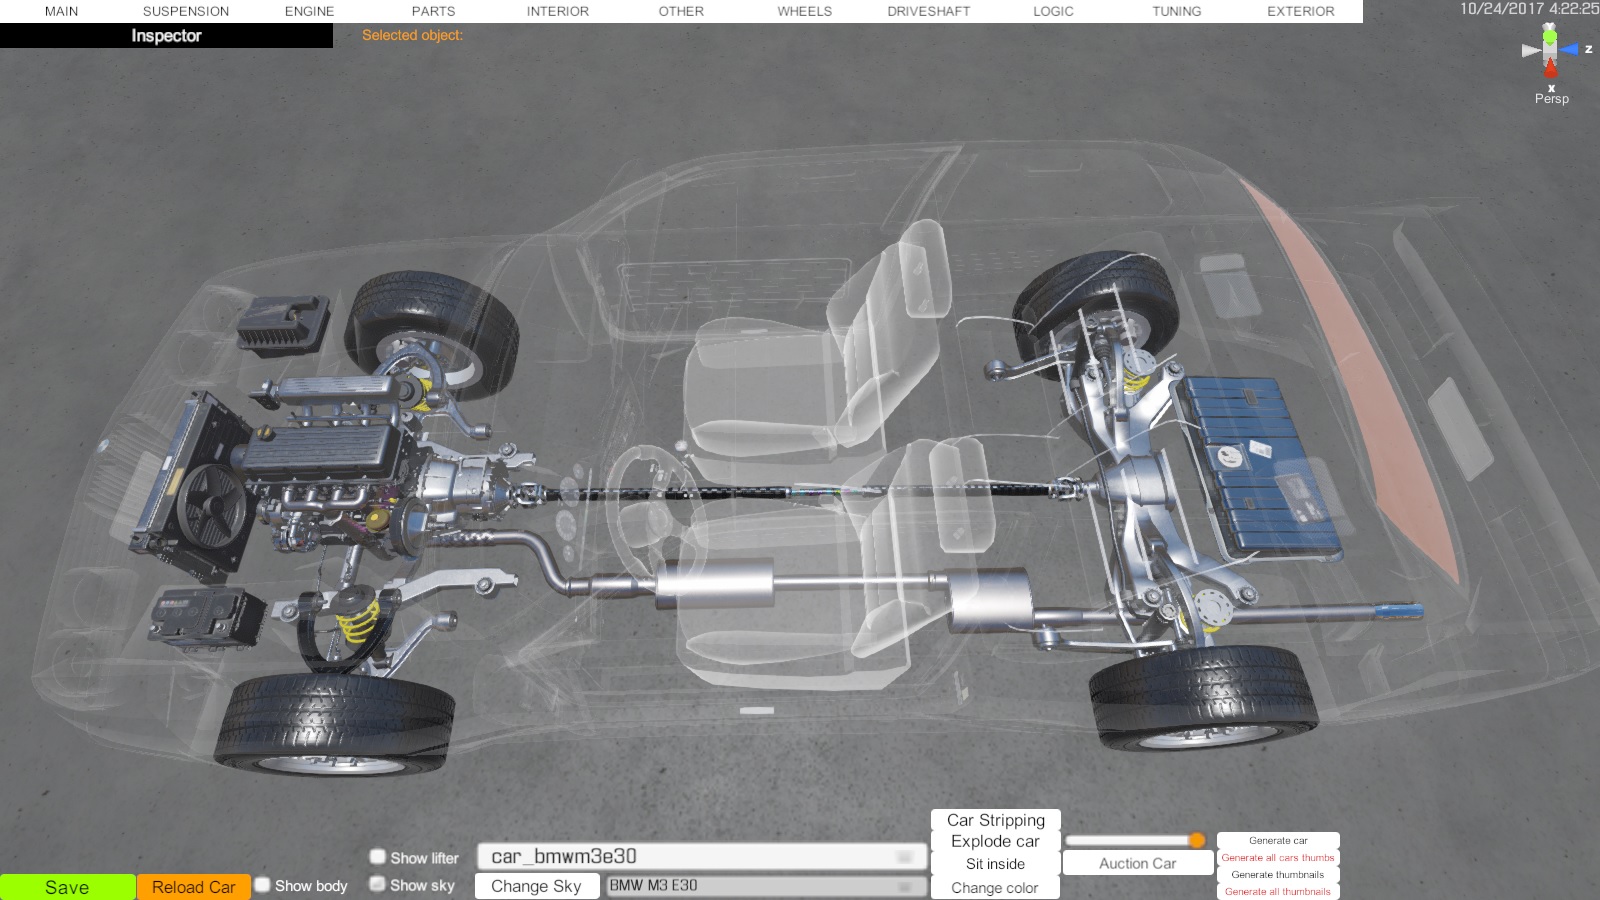Click the white left cone on gizmo
The height and width of the screenshot is (900, 1600).
coord(1530,50)
